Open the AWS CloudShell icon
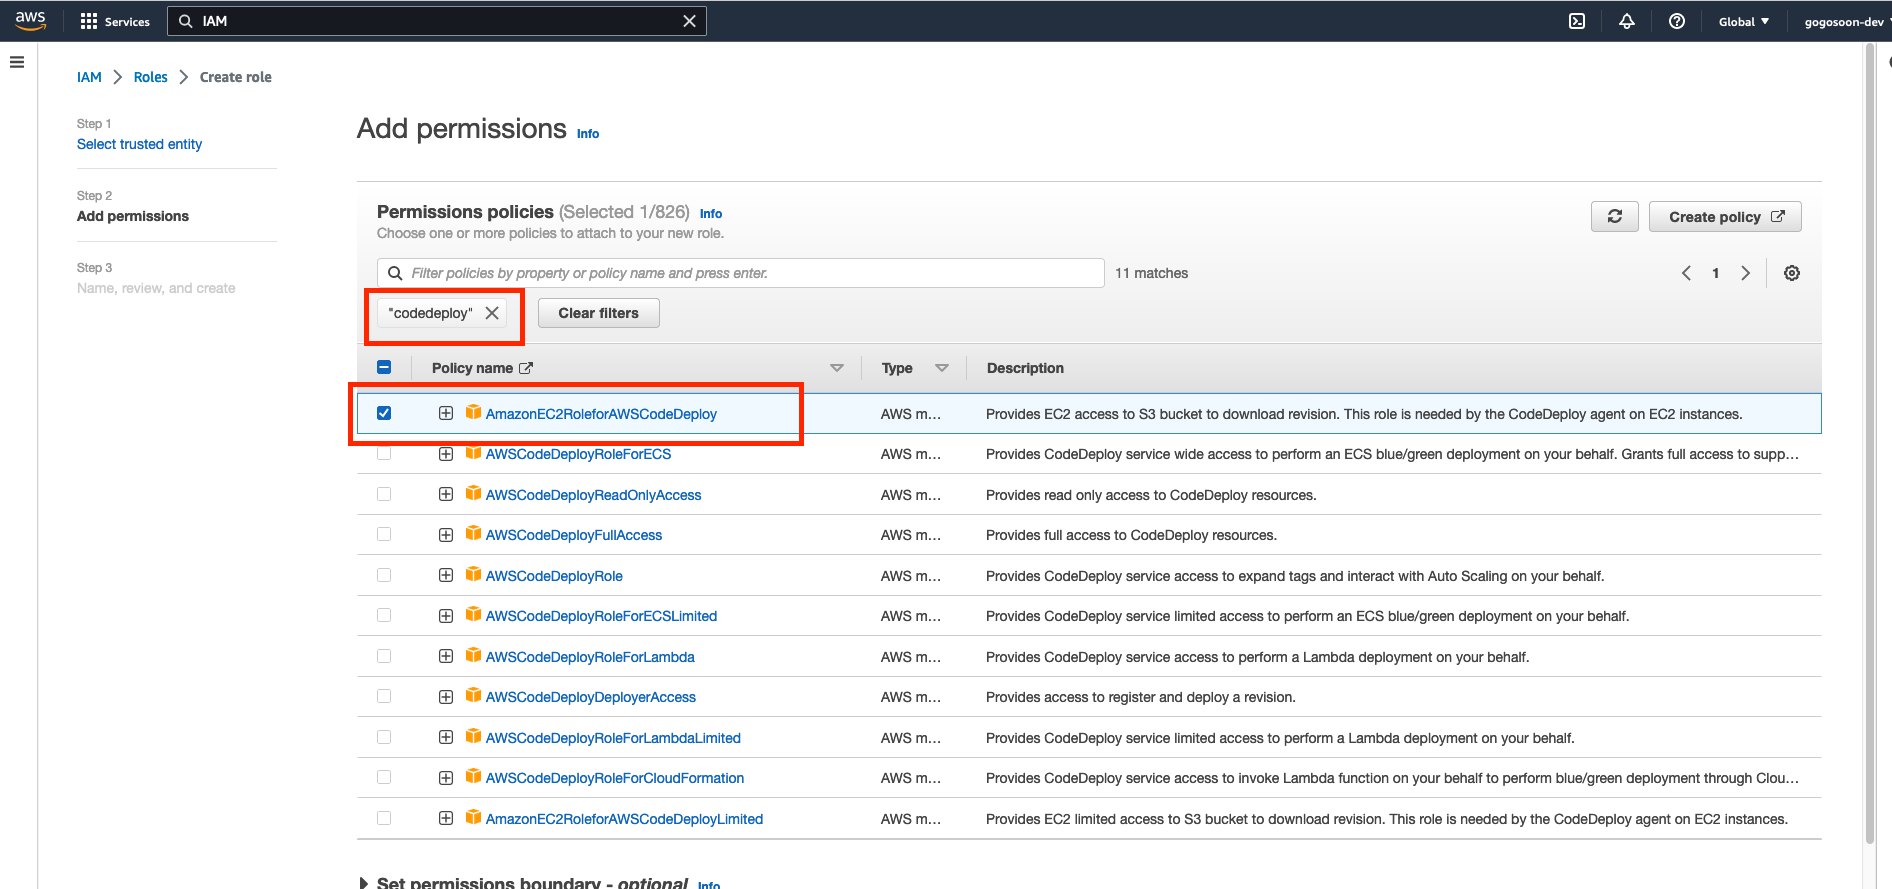The width and height of the screenshot is (1892, 889). (1577, 21)
